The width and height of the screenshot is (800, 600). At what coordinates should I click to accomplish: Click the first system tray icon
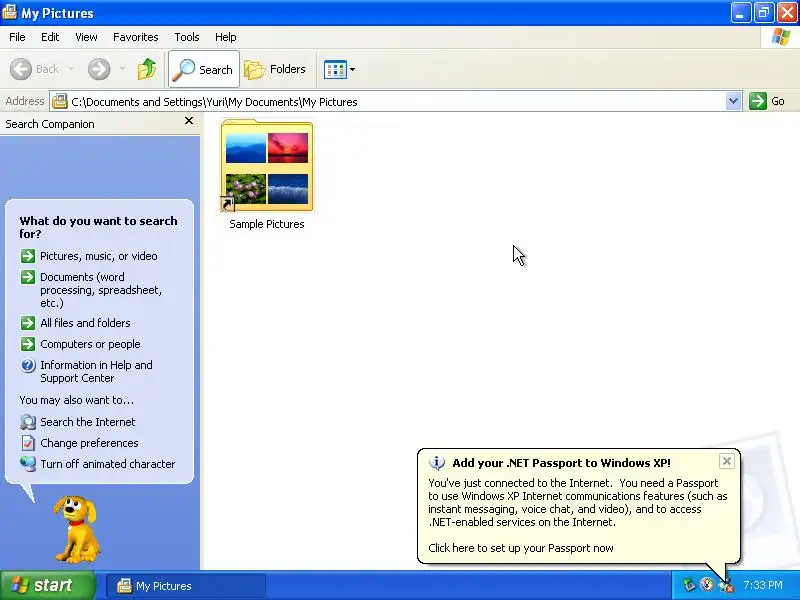tap(689, 585)
